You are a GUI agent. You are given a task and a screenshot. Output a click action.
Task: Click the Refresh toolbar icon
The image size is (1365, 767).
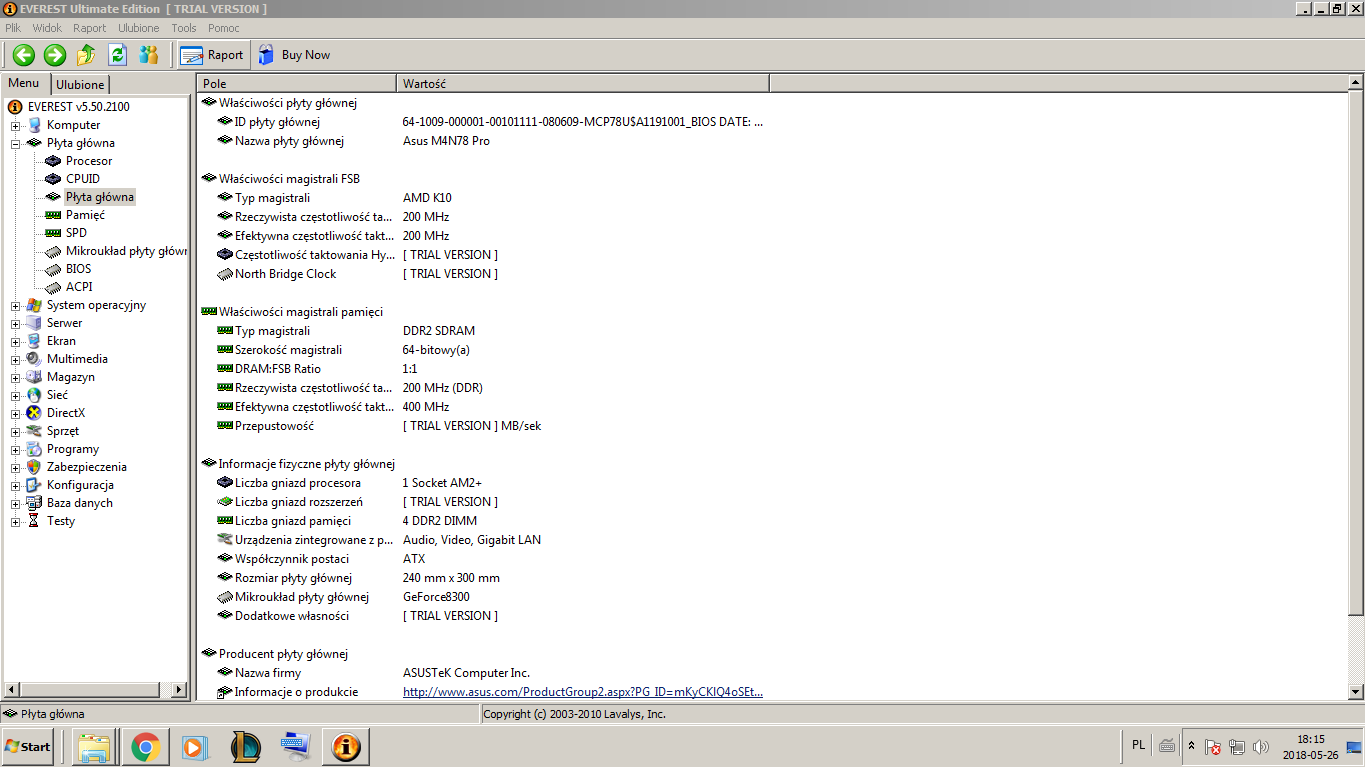pos(118,55)
